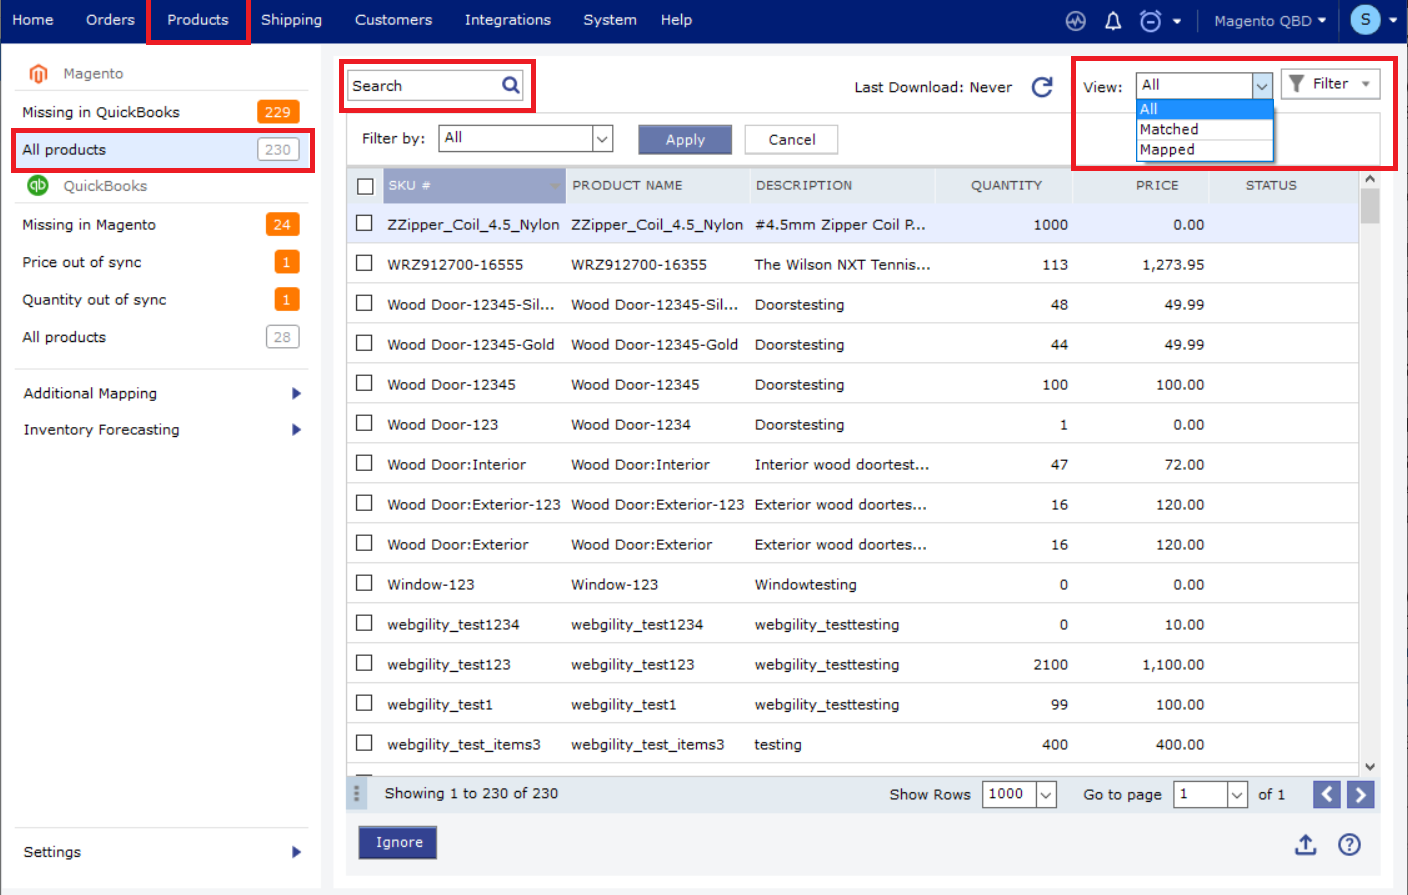This screenshot has width=1408, height=895.
Task: Click the column options dots in footer
Action: pyautogui.click(x=356, y=793)
